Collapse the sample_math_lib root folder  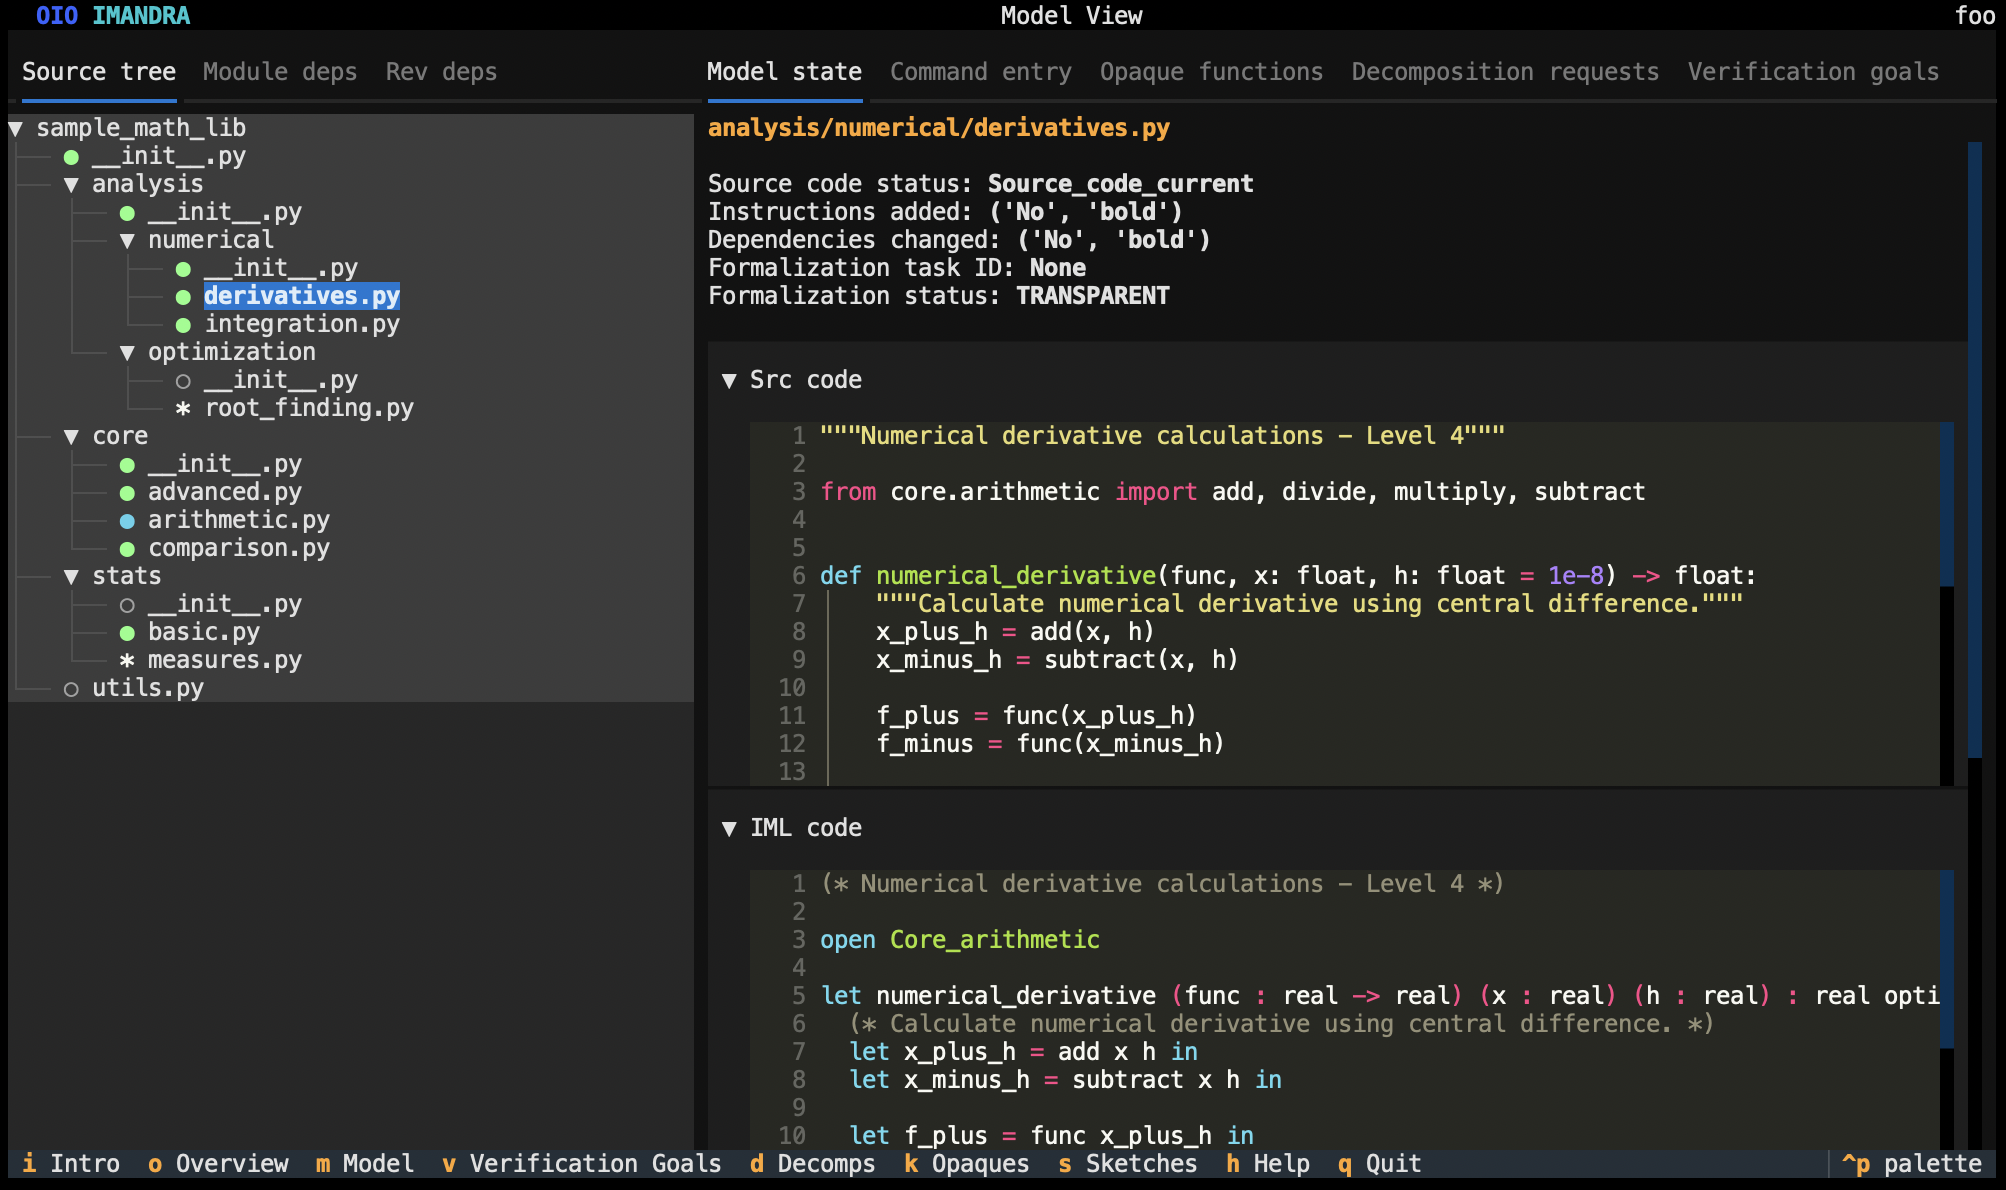16,129
